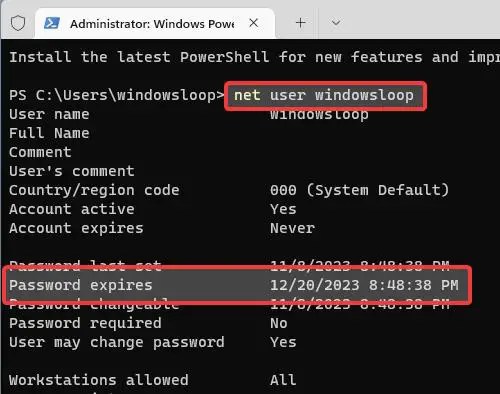
Task: Click the 12/20/2023 8:48:38 PM expiry value
Action: 364,285
